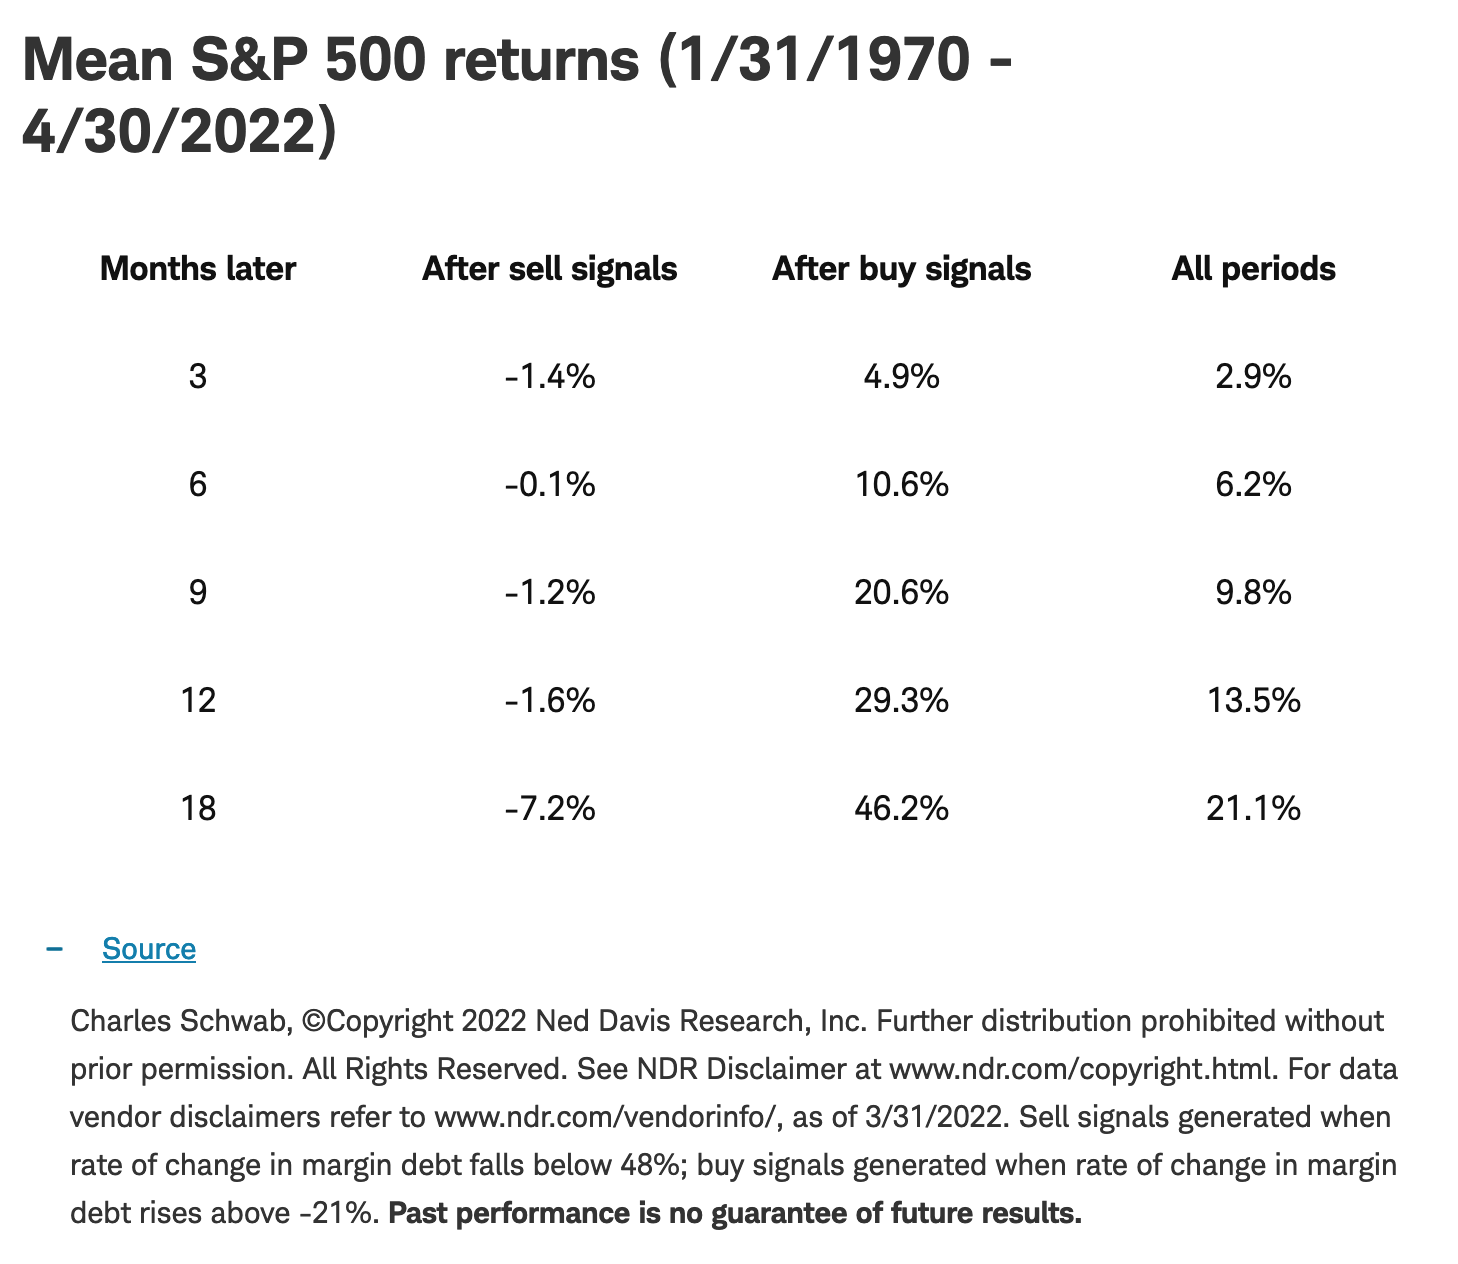Select the 12 months later row label
Viewport: 1458px width, 1264px height.
[x=198, y=700]
